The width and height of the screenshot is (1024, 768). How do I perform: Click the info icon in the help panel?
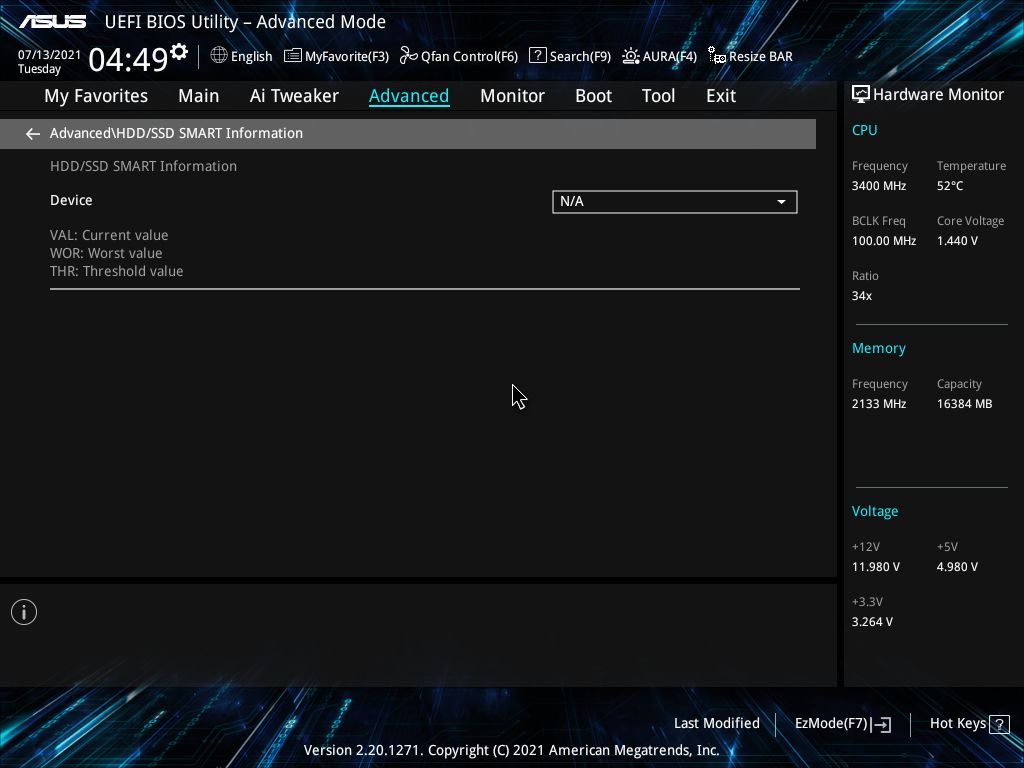pyautogui.click(x=24, y=612)
